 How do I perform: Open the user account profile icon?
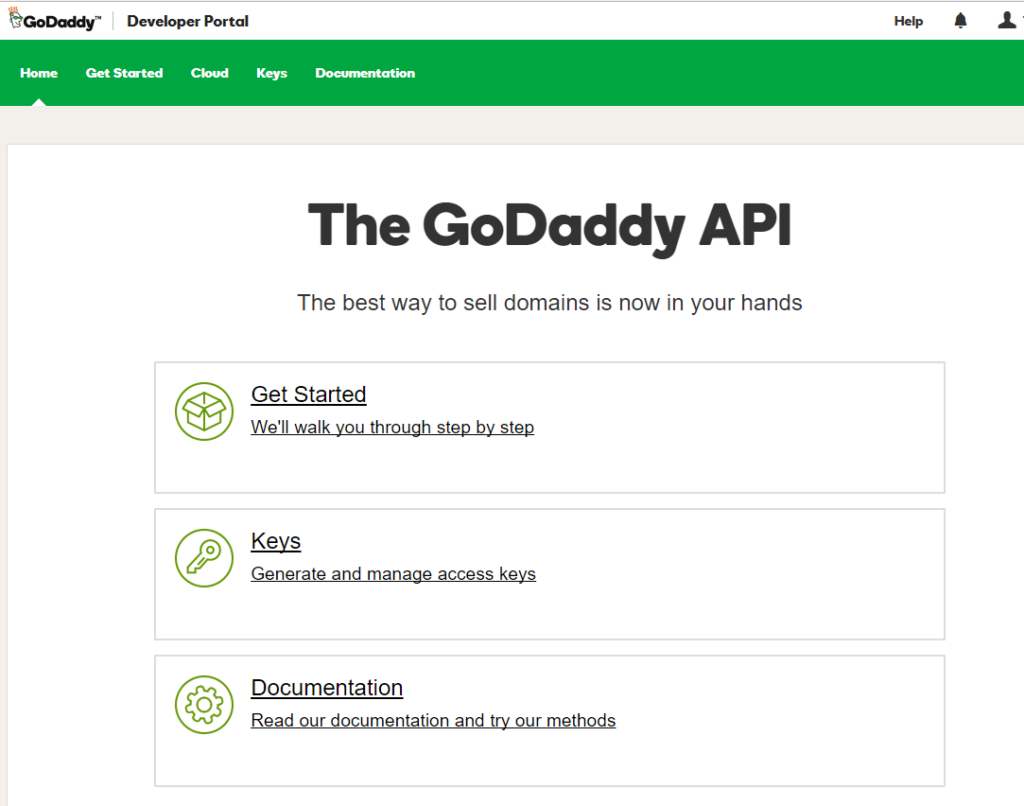[1006, 21]
